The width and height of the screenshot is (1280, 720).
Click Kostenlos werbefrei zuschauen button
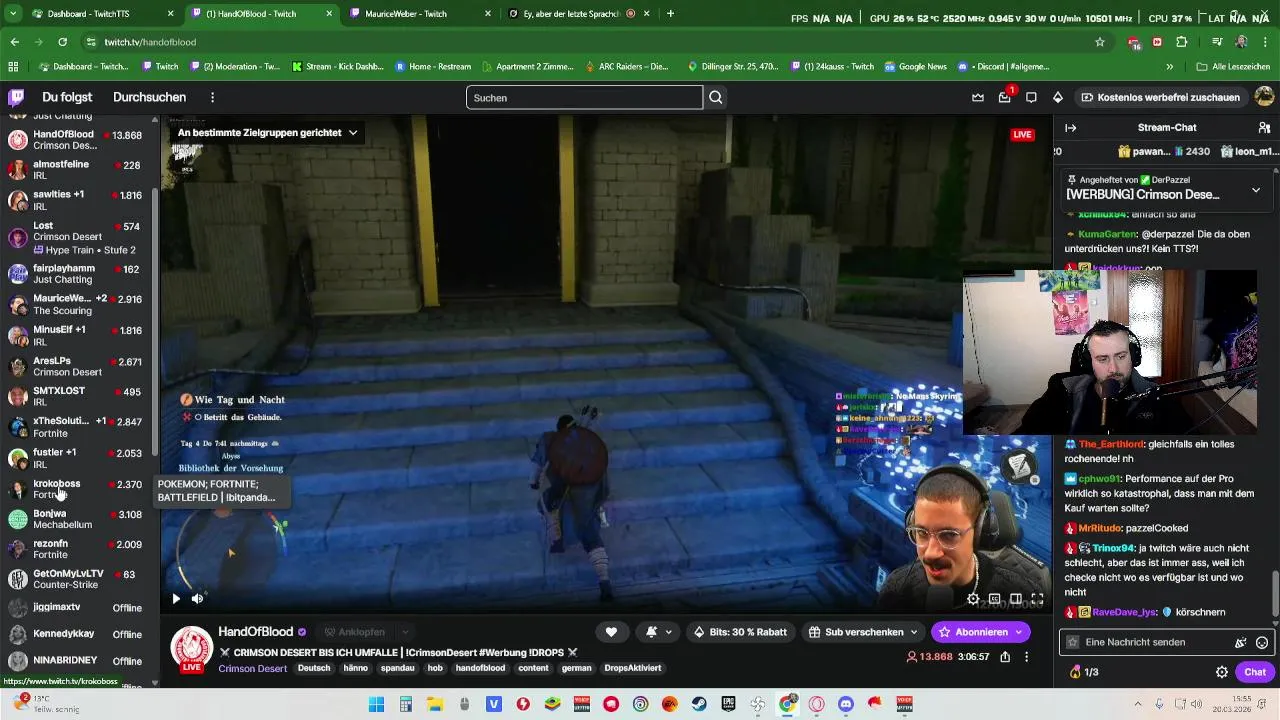(1160, 97)
